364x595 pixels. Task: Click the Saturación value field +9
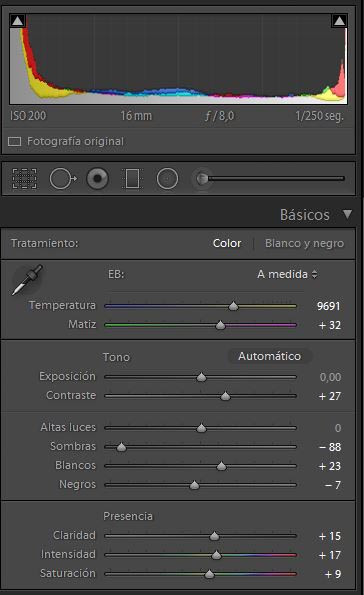click(332, 574)
